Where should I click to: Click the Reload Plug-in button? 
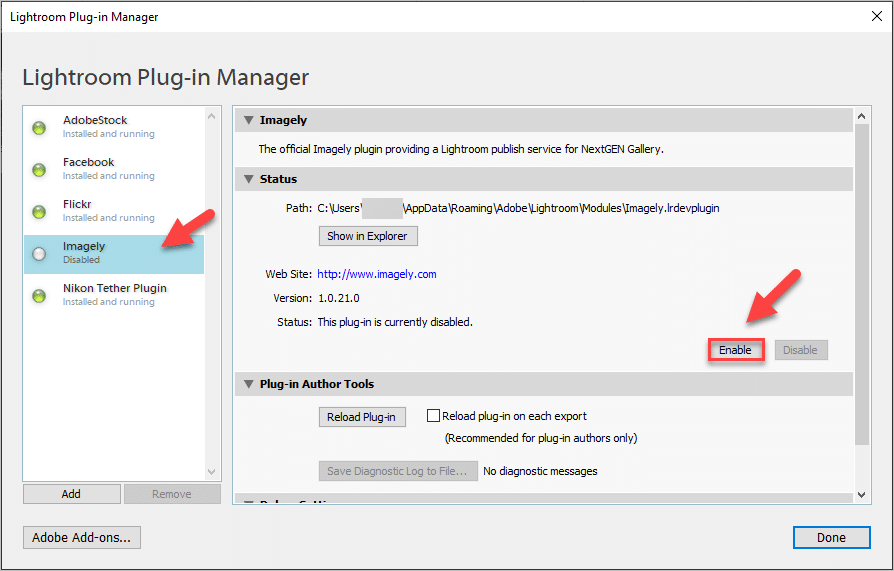tap(362, 417)
